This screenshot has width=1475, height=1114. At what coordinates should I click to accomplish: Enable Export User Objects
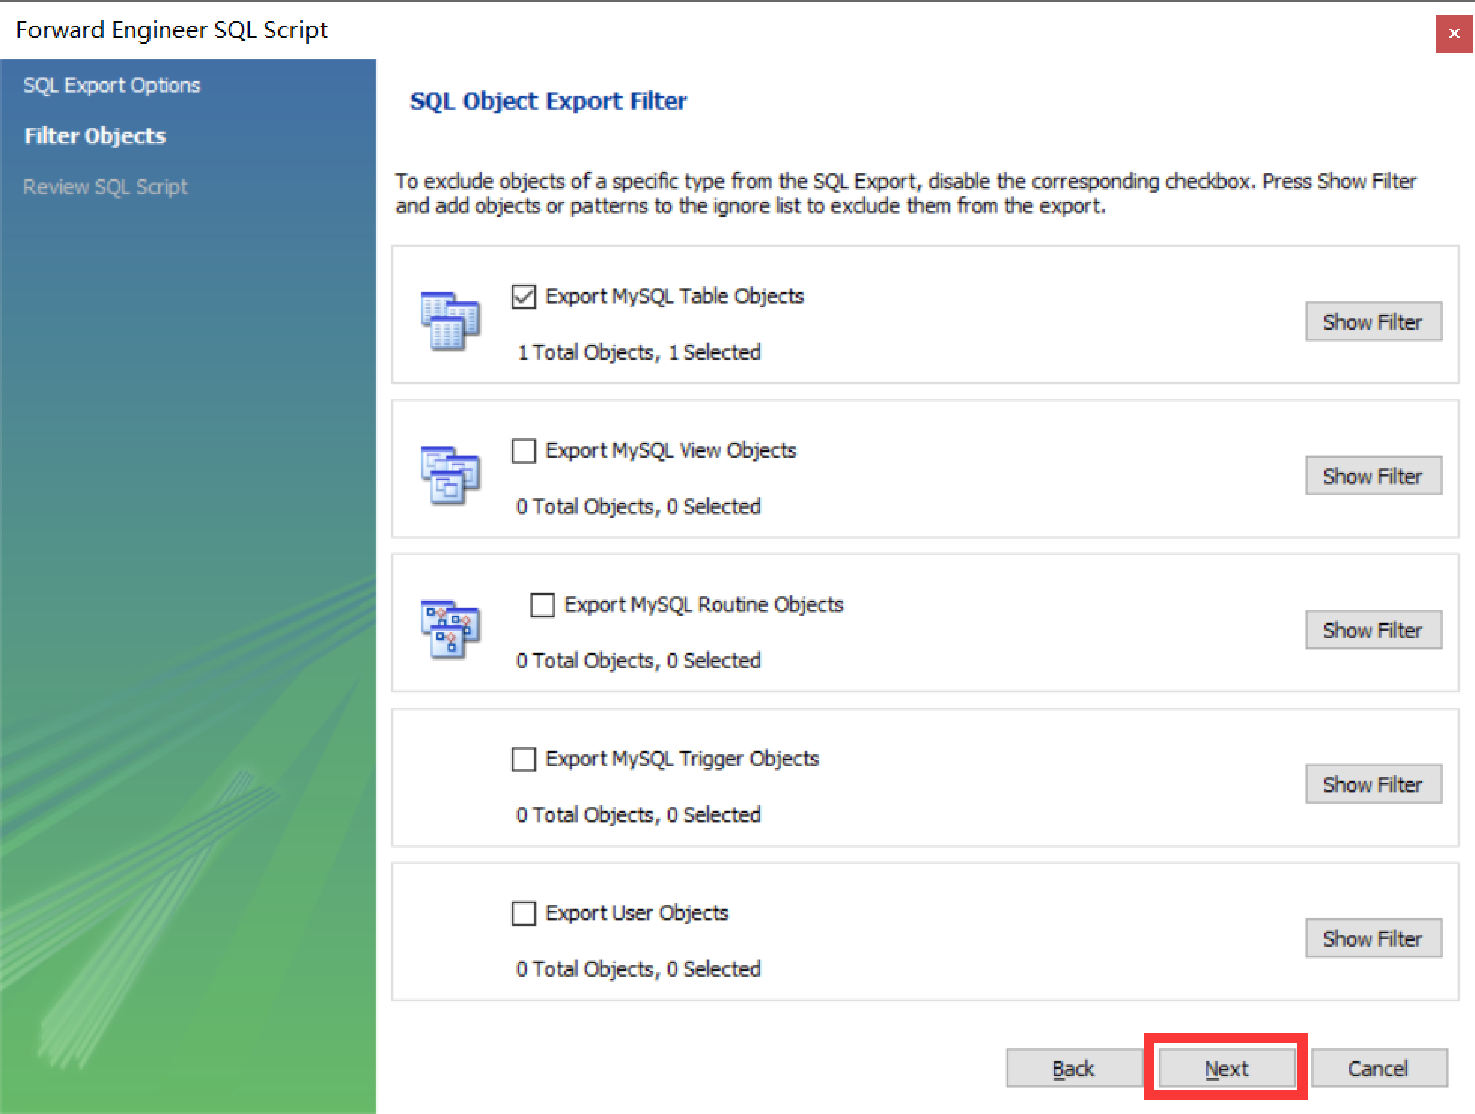click(524, 913)
